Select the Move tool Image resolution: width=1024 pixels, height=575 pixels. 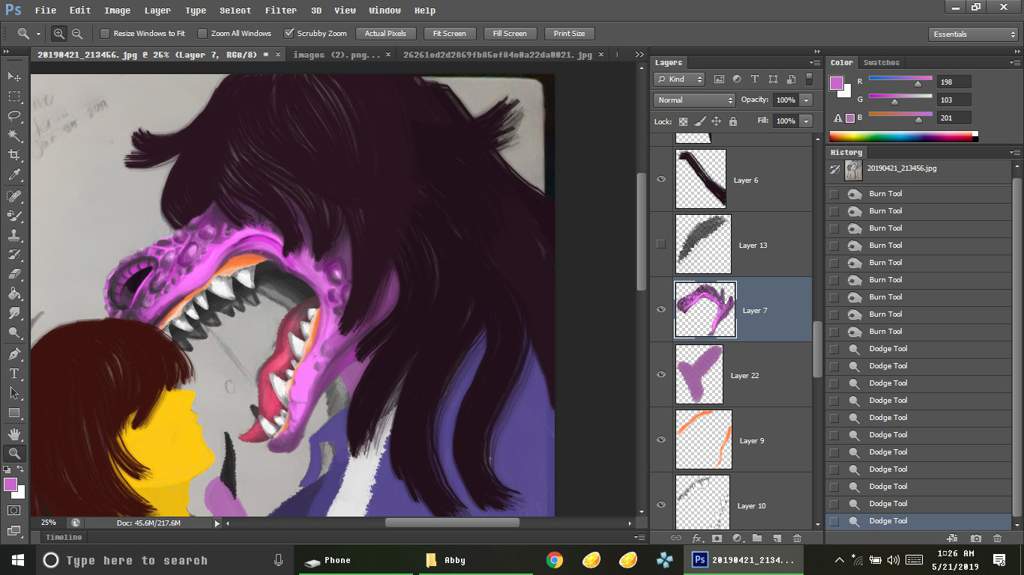pos(14,77)
